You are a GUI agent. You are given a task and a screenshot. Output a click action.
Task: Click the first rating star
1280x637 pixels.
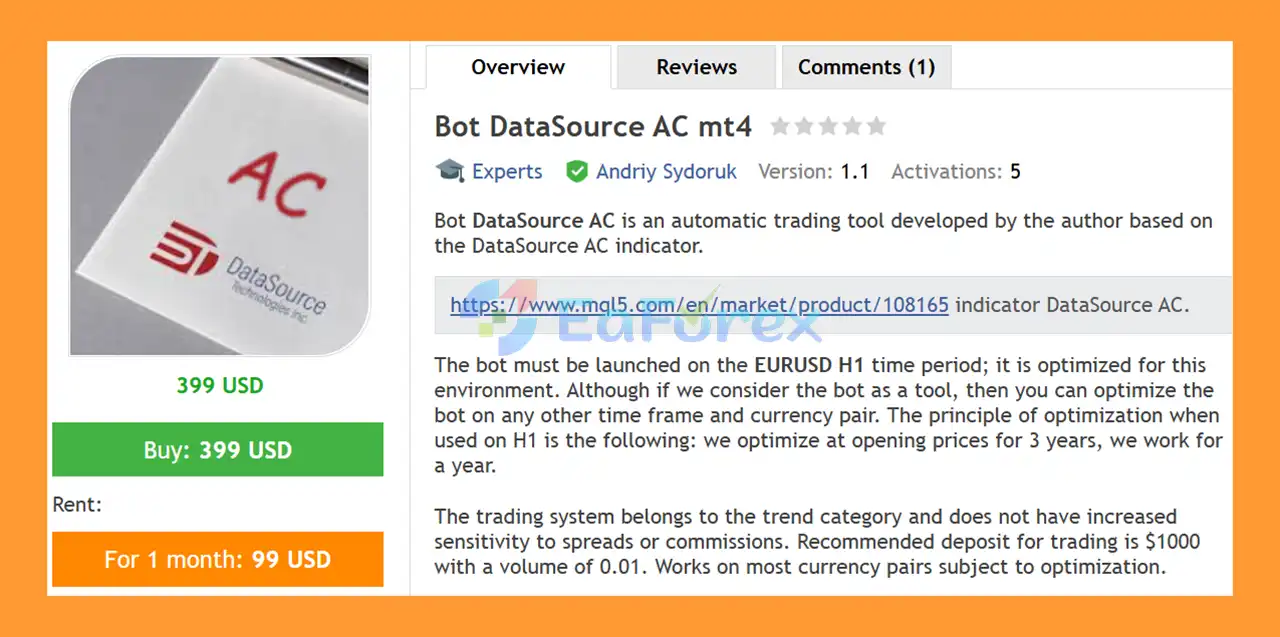point(781,126)
